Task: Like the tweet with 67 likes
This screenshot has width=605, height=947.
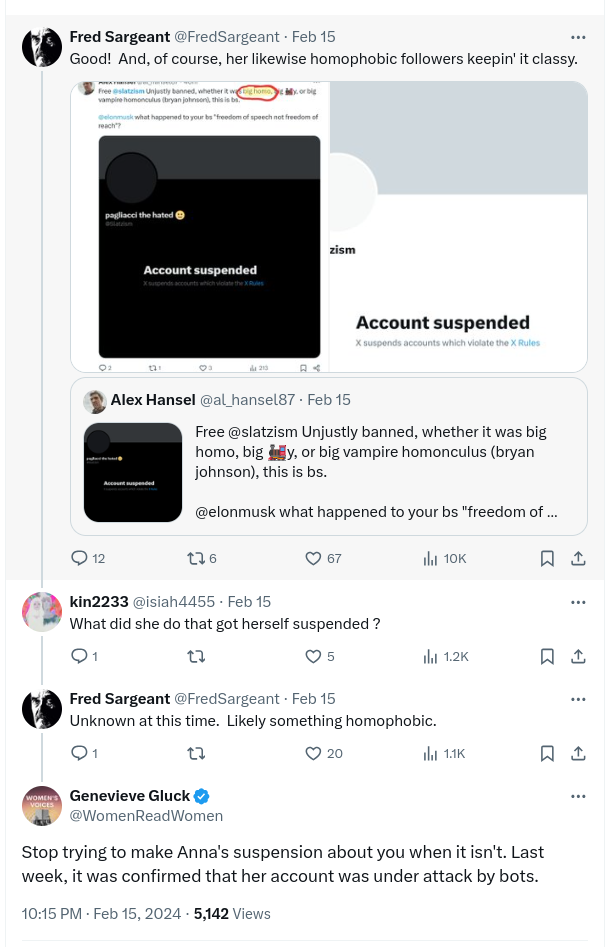Action: tap(323, 559)
